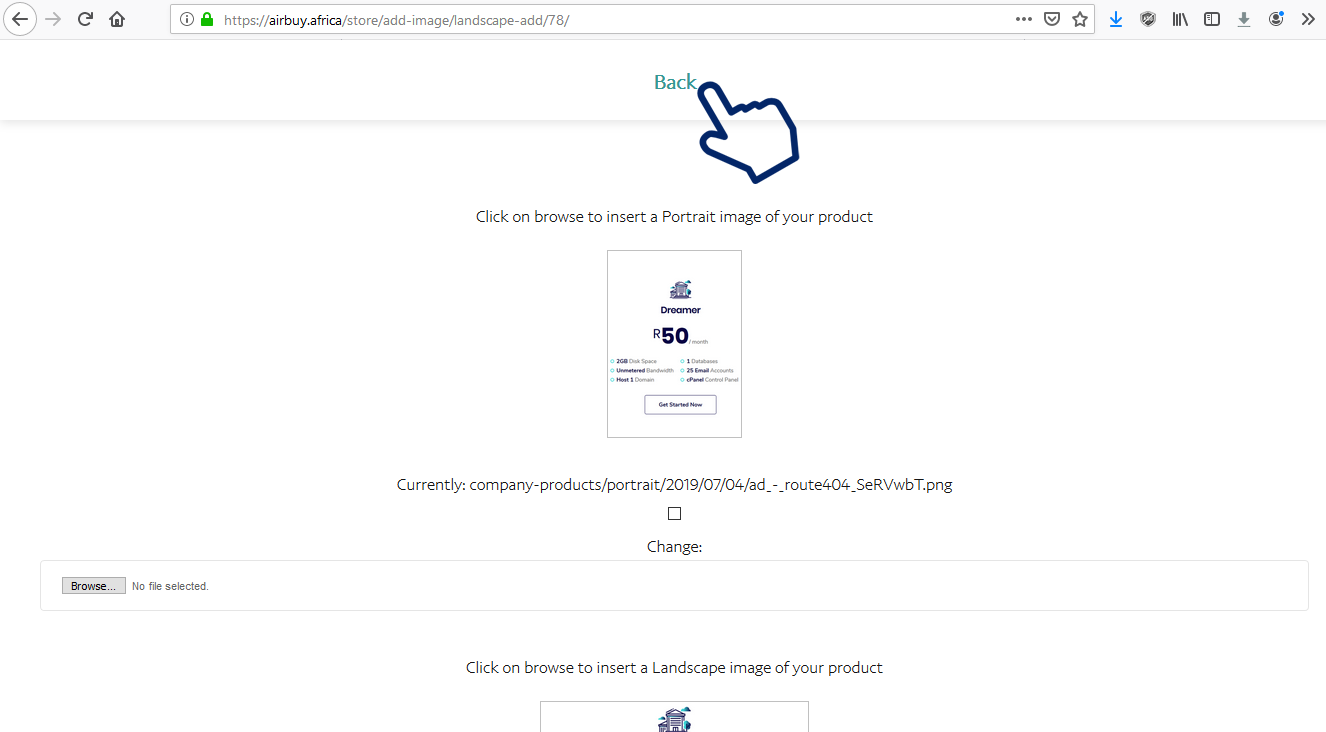Click the shield extension icon

1148,19
